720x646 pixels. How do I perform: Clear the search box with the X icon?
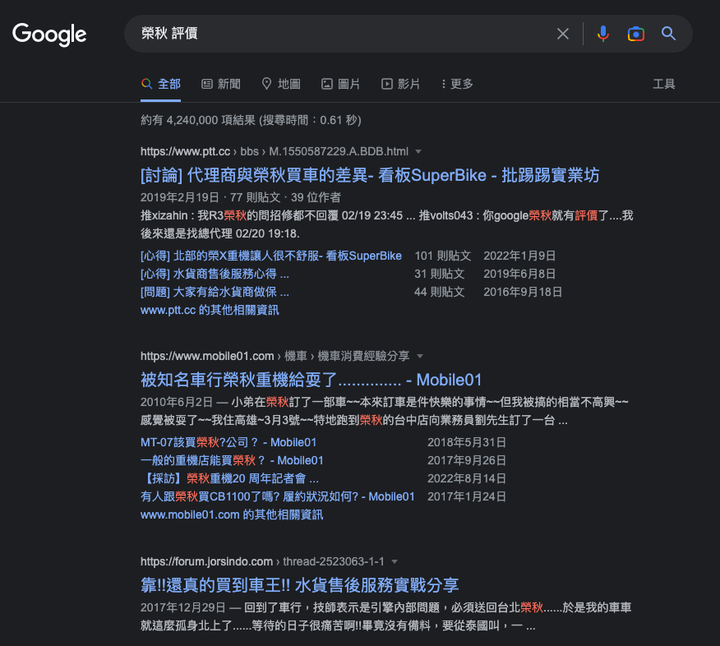click(x=562, y=34)
